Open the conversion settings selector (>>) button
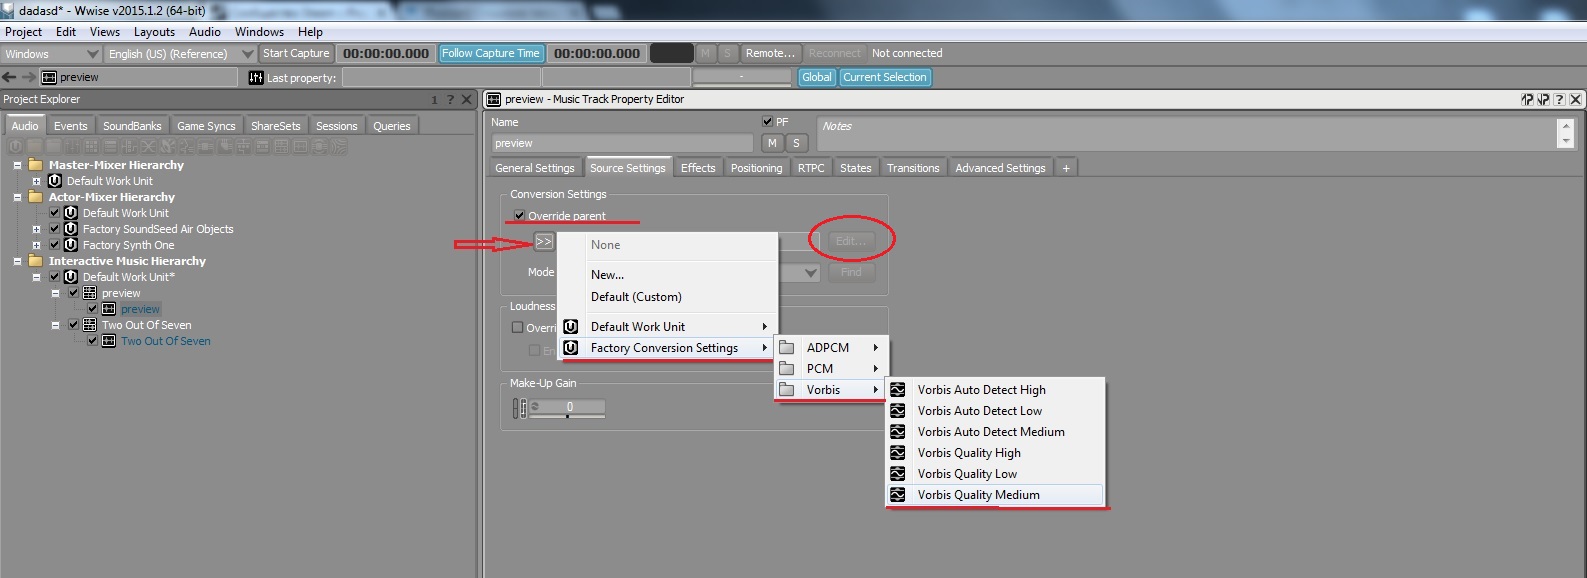 [544, 242]
